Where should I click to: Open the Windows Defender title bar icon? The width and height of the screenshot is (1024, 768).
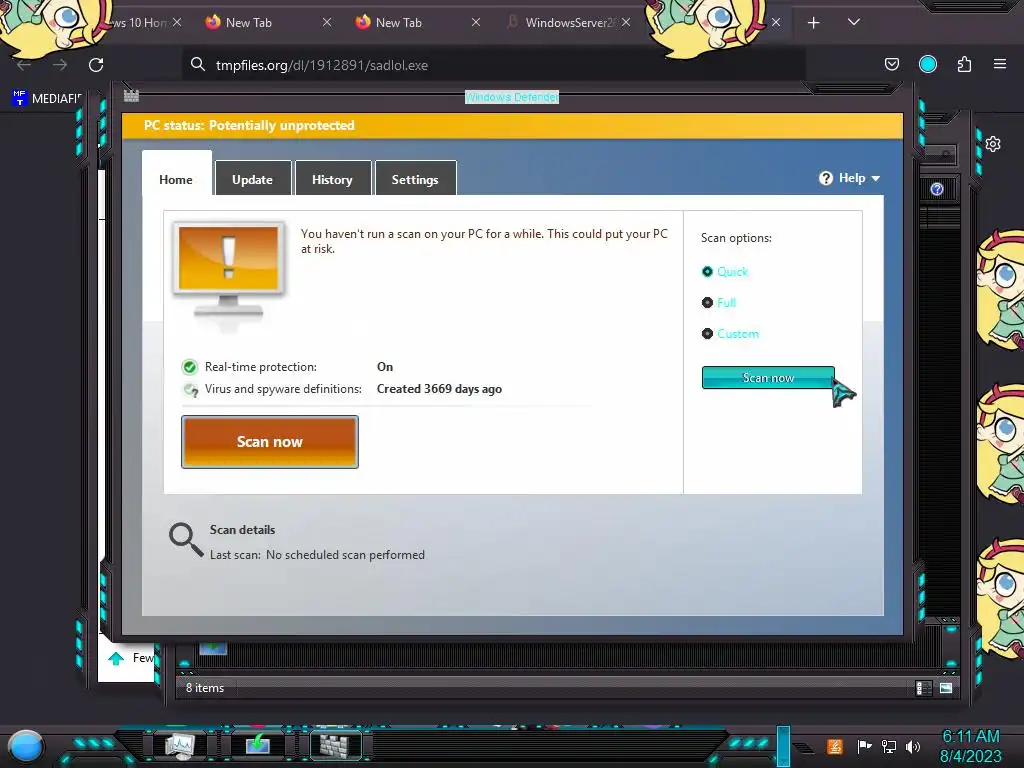click(131, 96)
